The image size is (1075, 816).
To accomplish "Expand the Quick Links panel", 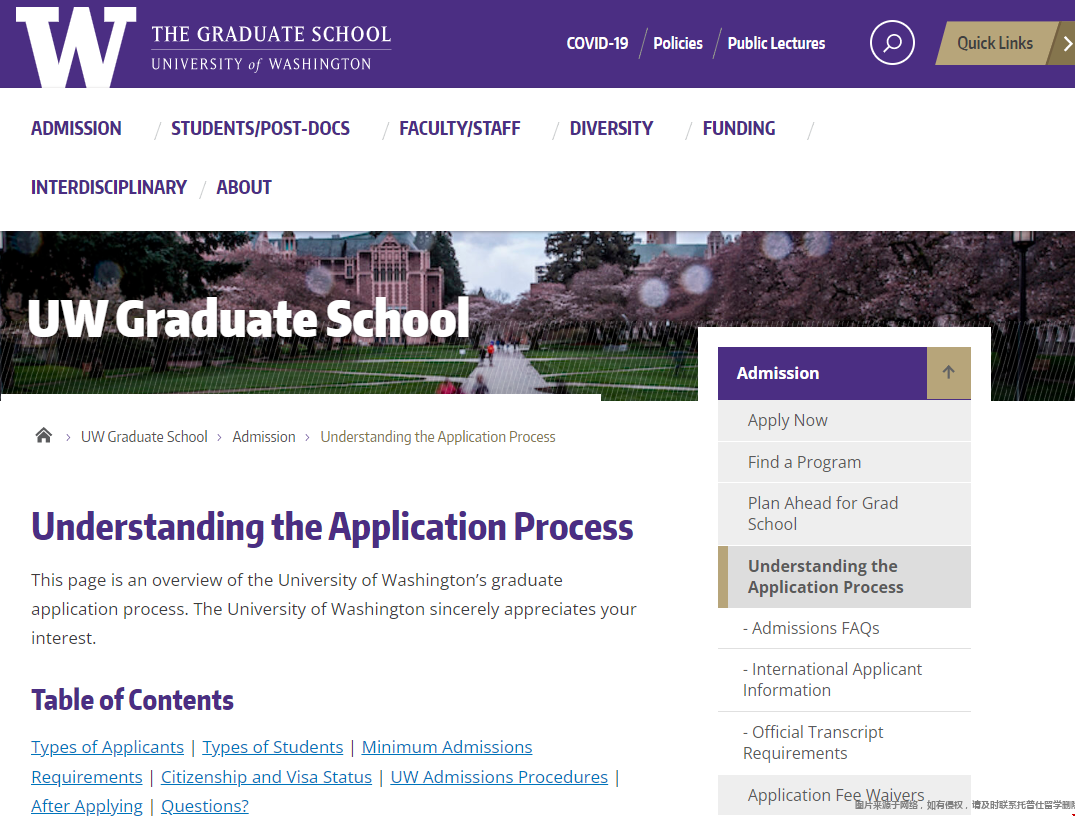I will 1005,43.
